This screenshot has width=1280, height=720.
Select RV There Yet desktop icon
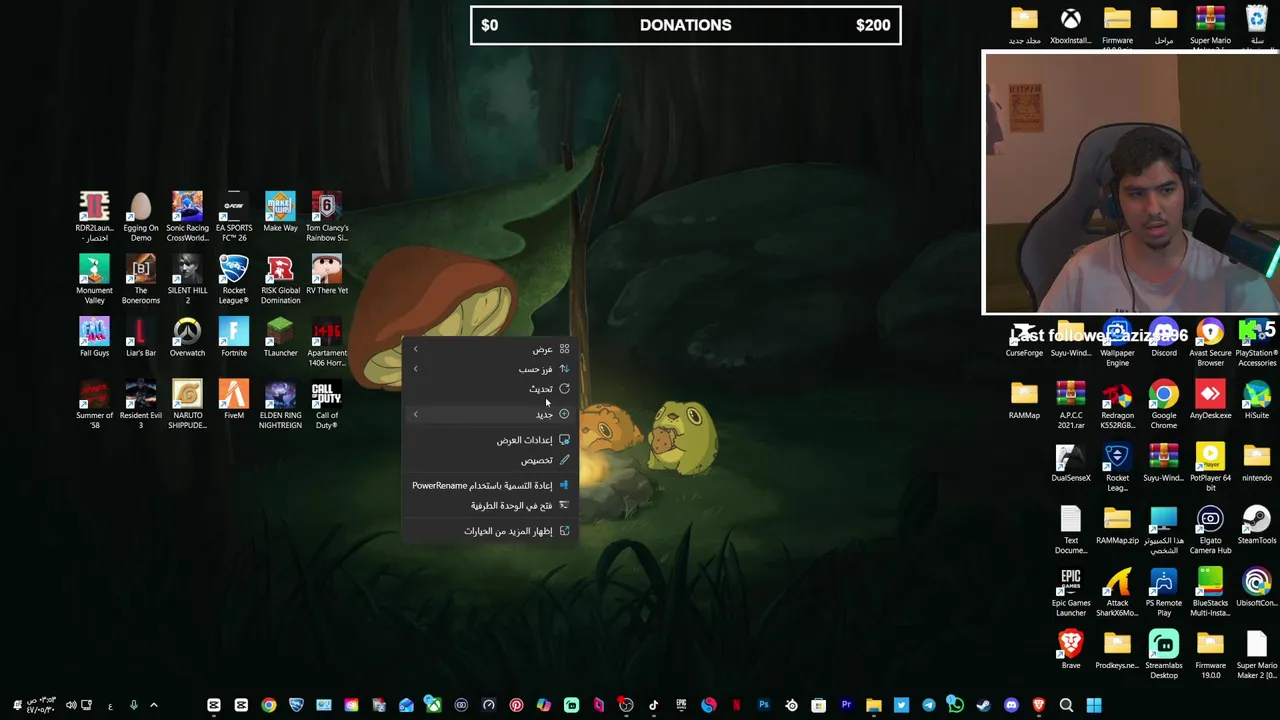coord(327,275)
